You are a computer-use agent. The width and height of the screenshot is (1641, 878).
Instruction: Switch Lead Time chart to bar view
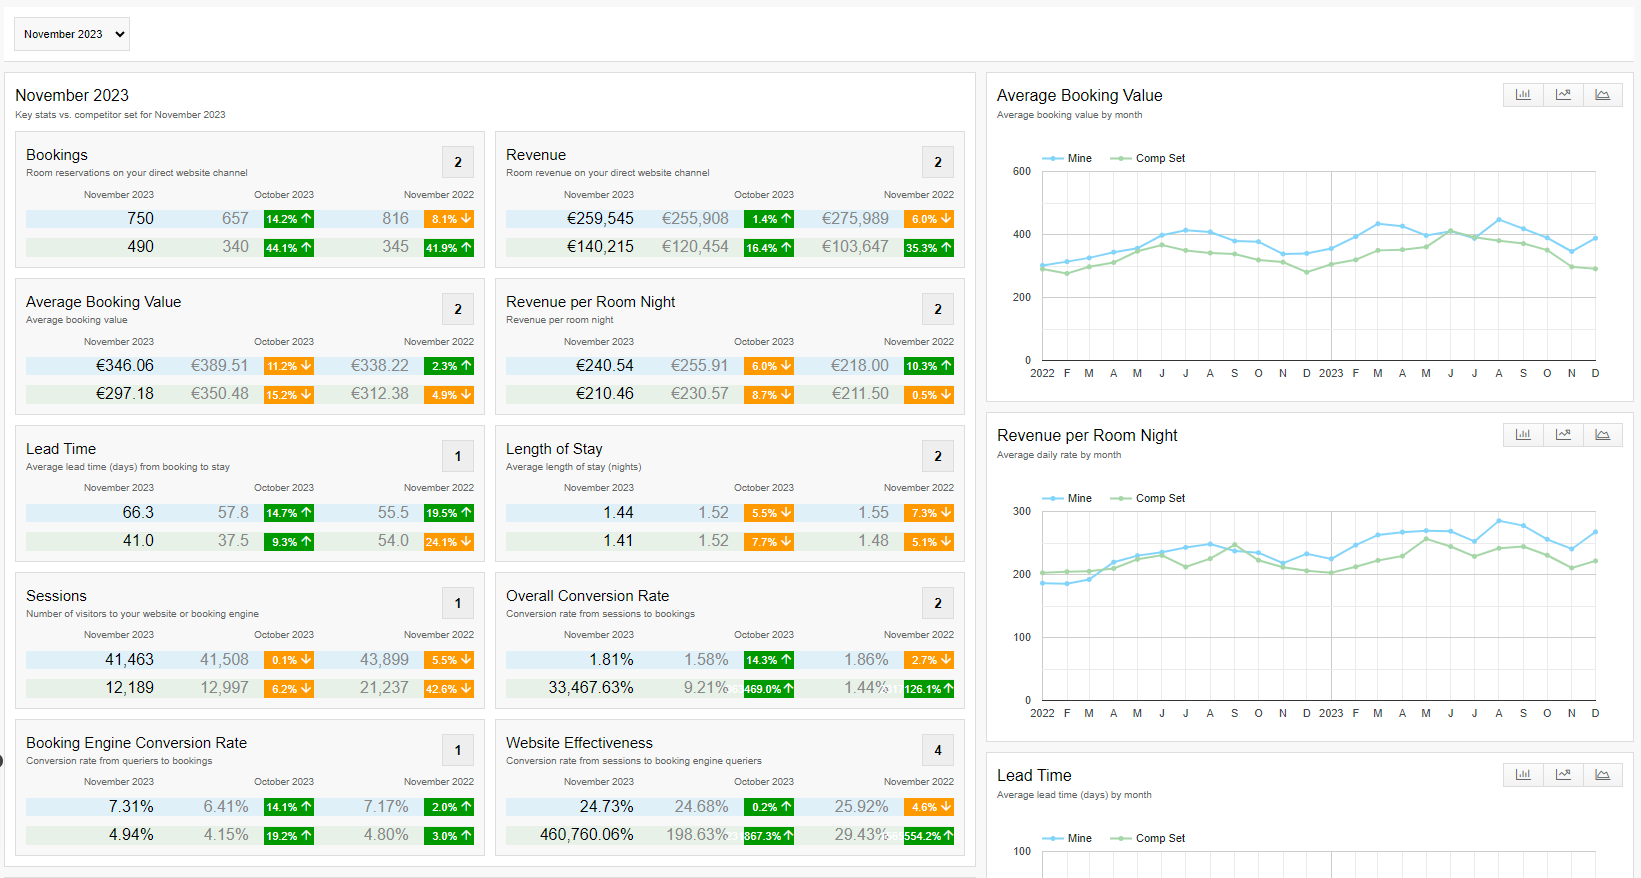point(1523,775)
